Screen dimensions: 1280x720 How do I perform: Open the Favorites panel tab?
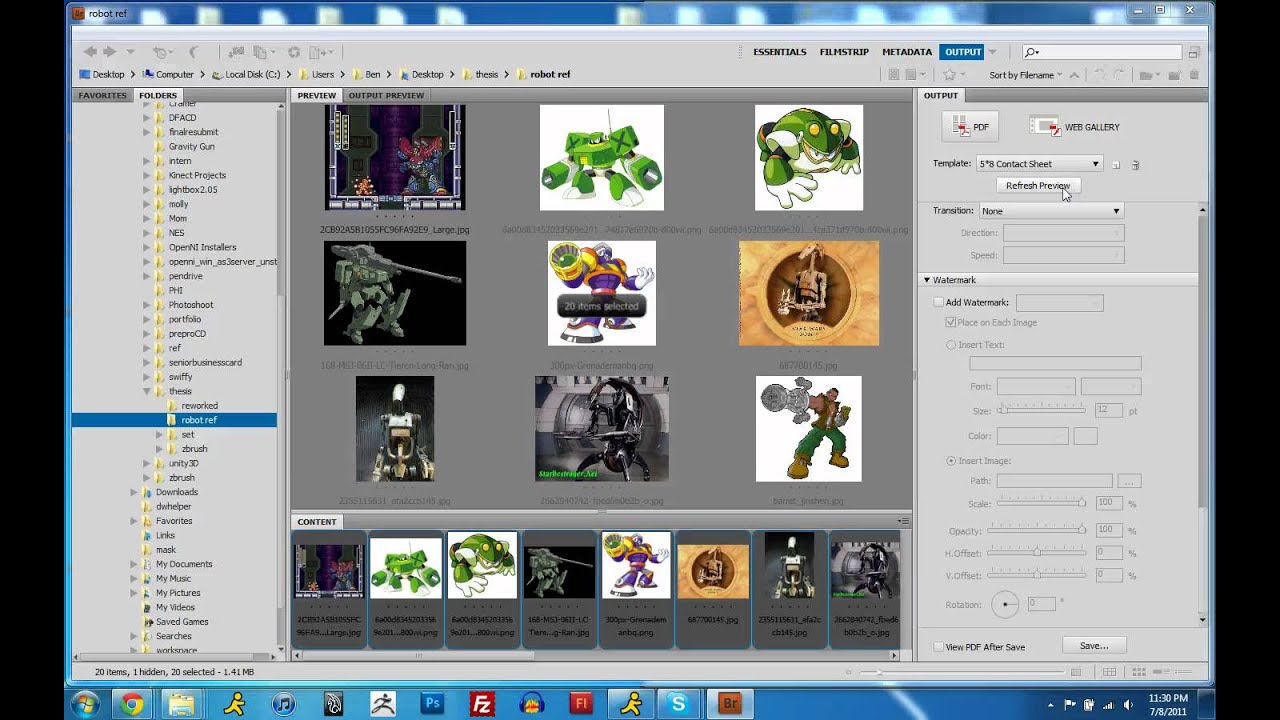click(x=102, y=96)
